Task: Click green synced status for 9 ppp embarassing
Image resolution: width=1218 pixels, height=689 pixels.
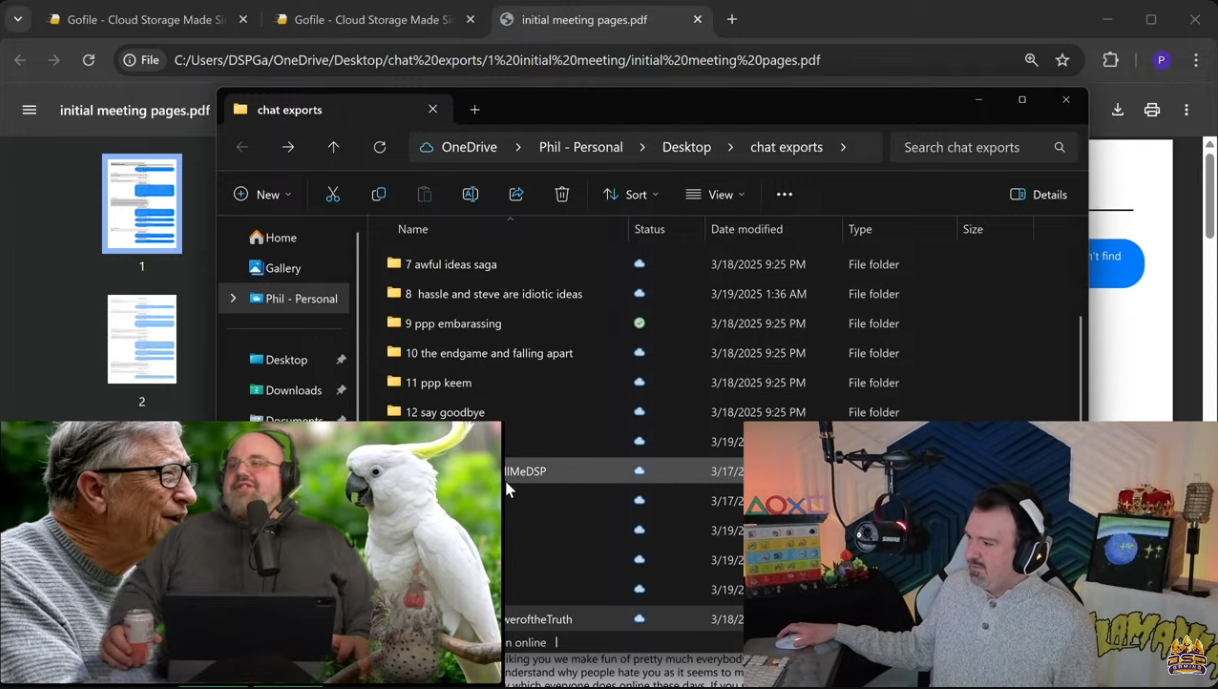Action: [x=639, y=323]
